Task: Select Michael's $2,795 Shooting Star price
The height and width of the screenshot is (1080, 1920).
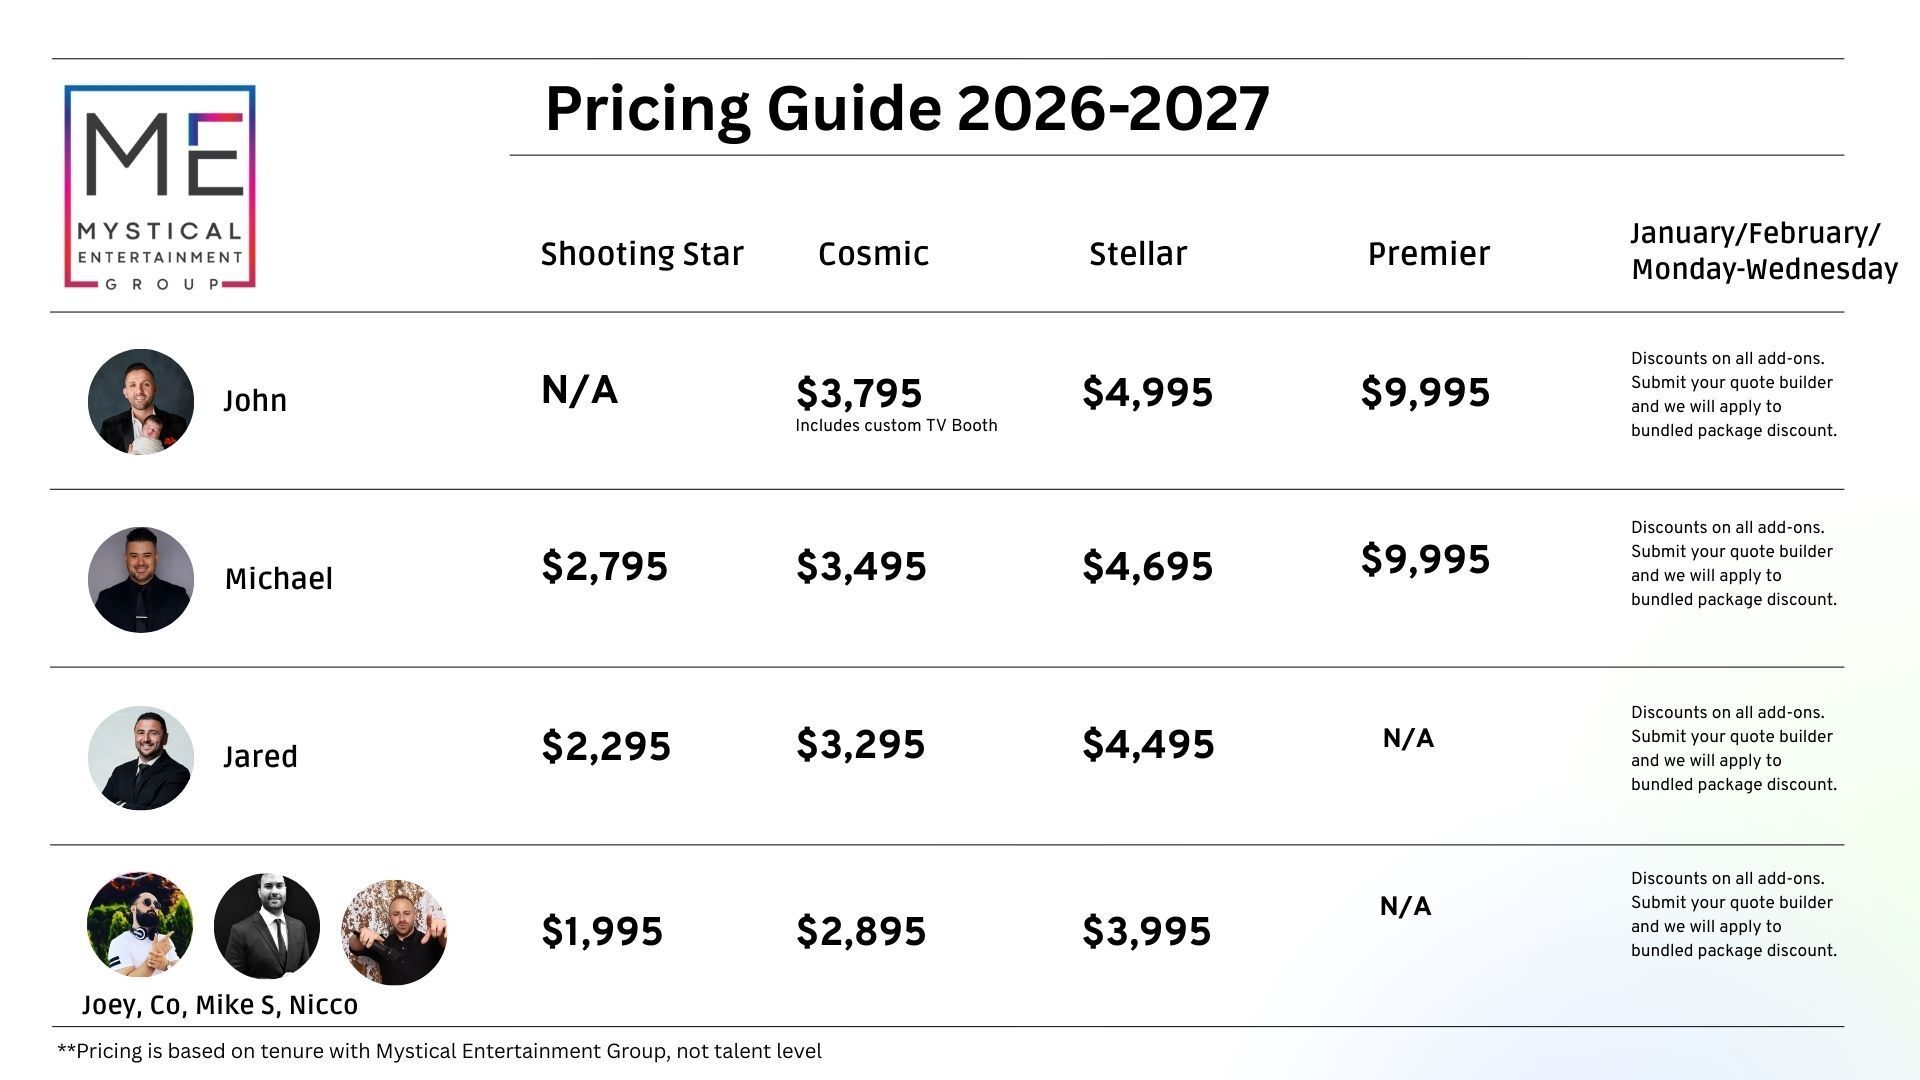Action: coord(604,566)
